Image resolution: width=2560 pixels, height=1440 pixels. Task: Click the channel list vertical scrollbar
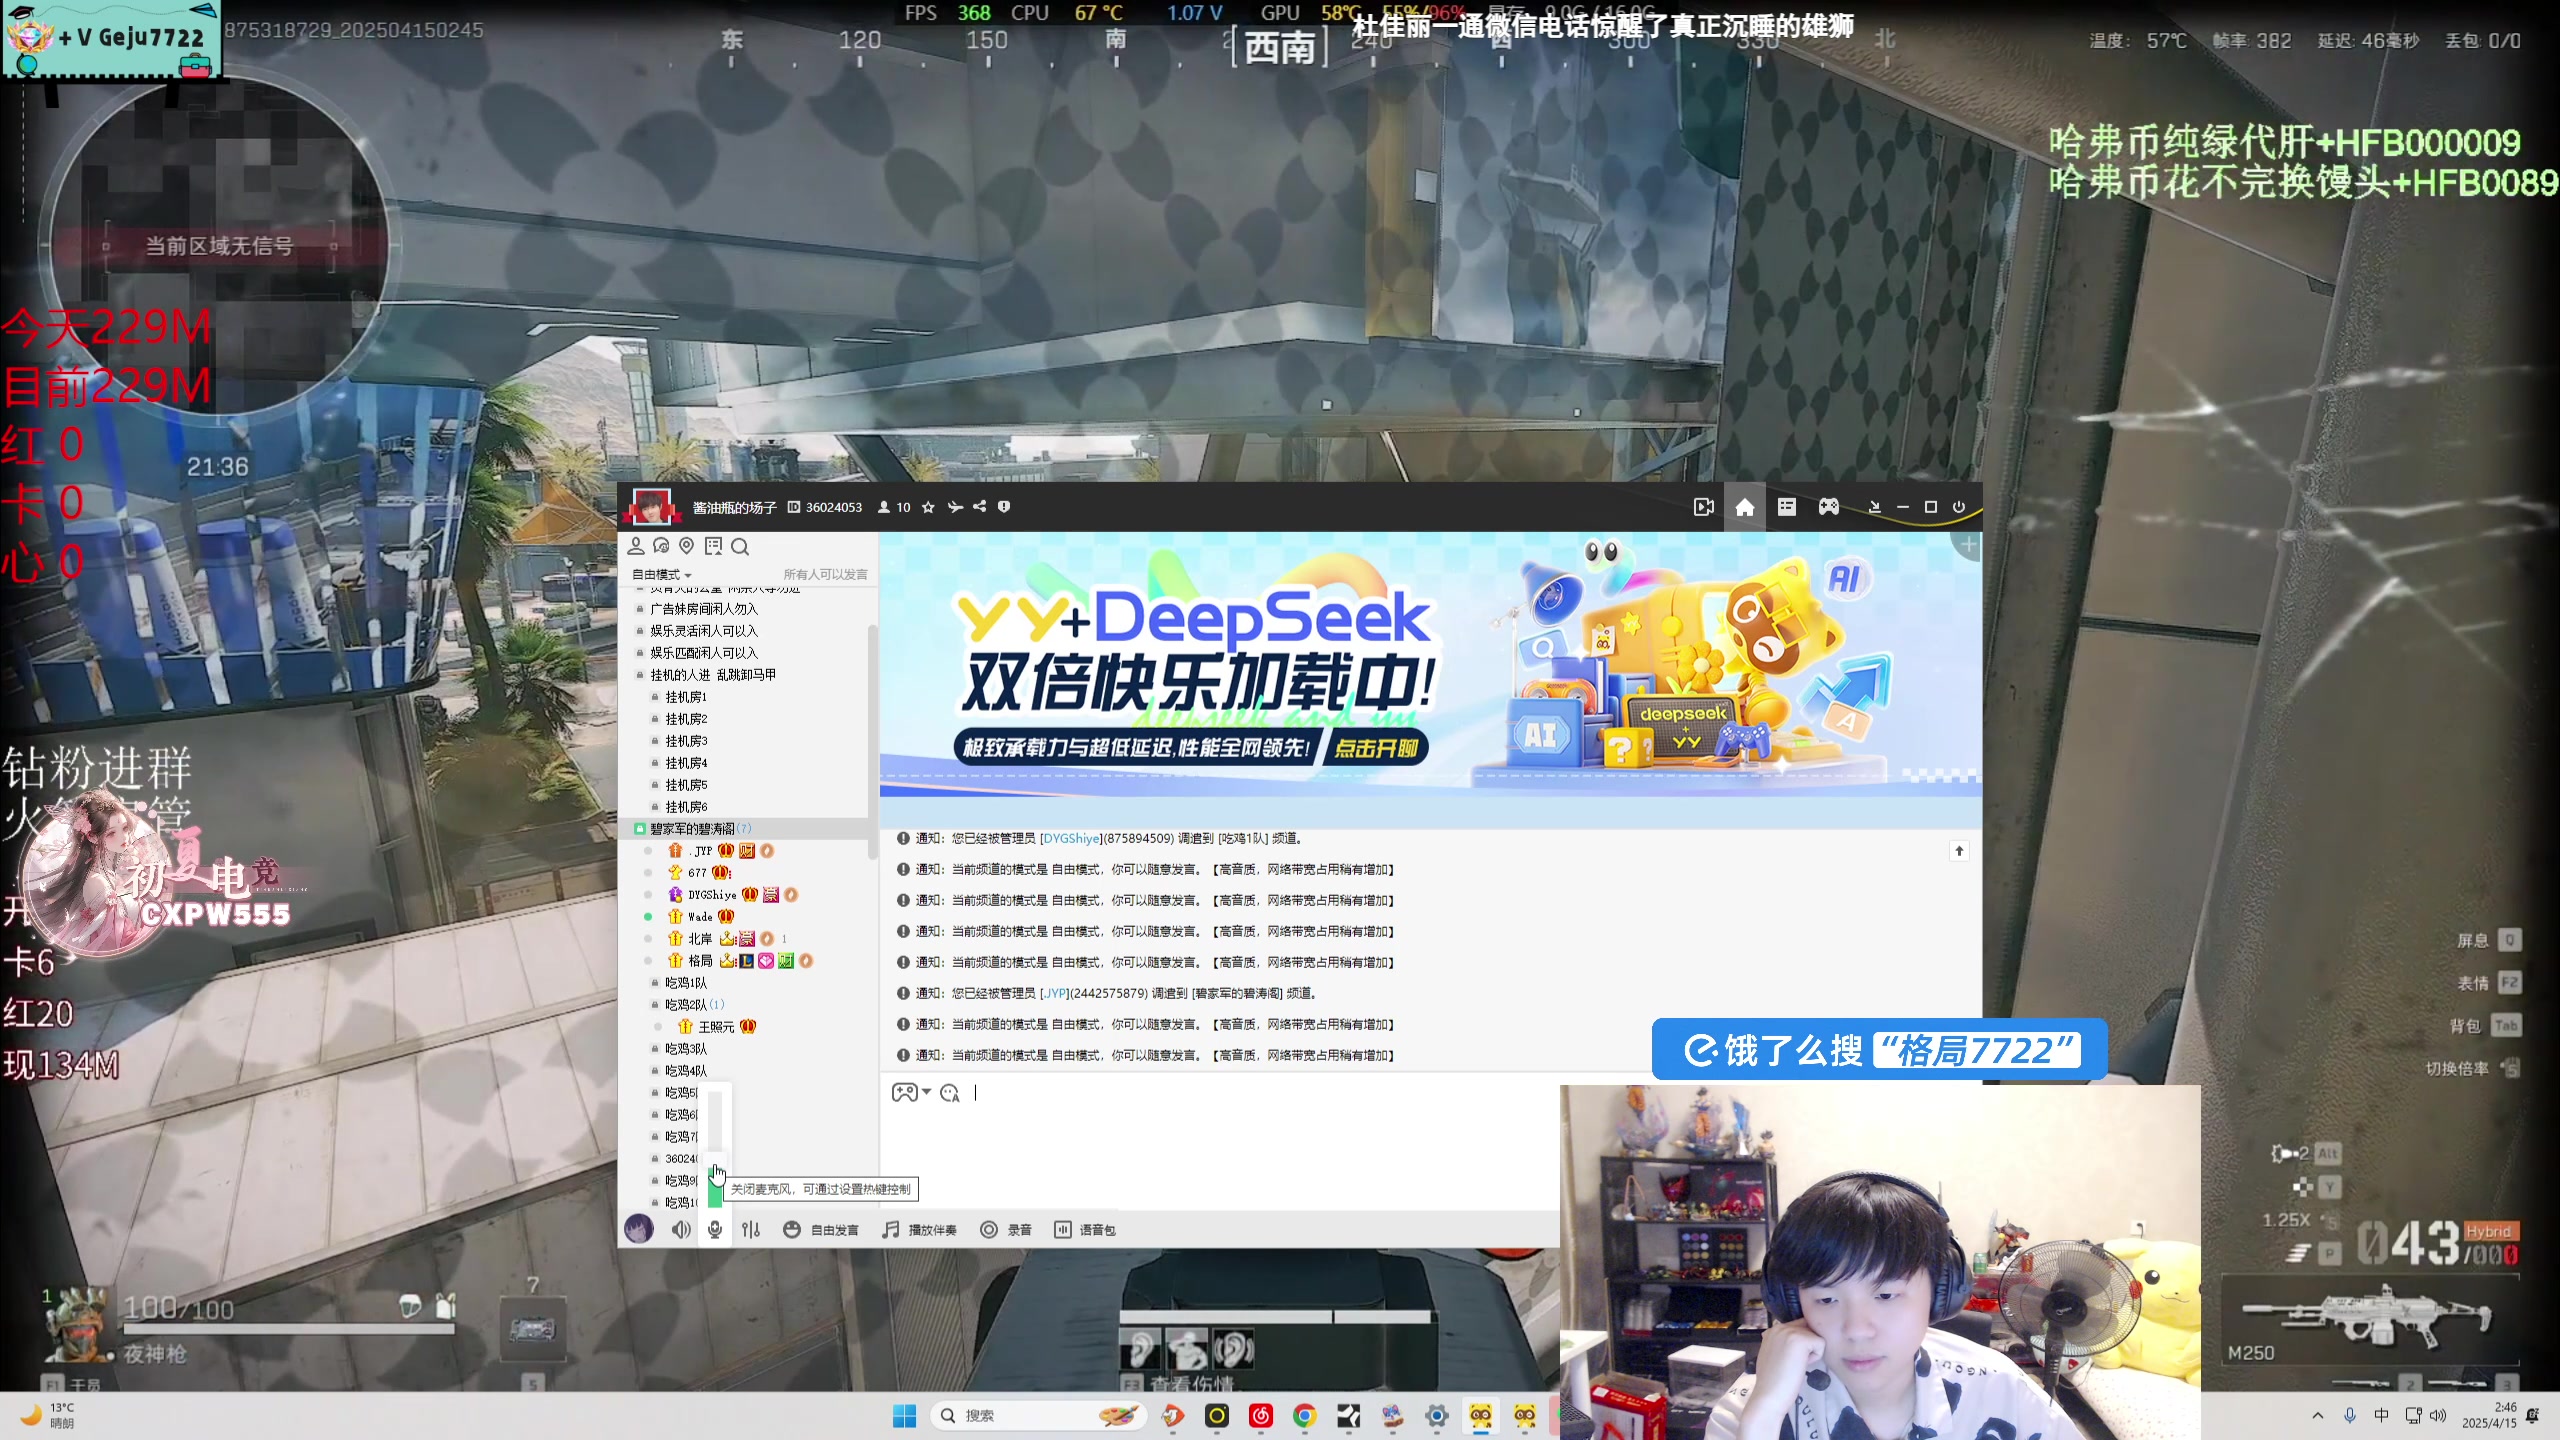click(x=872, y=740)
